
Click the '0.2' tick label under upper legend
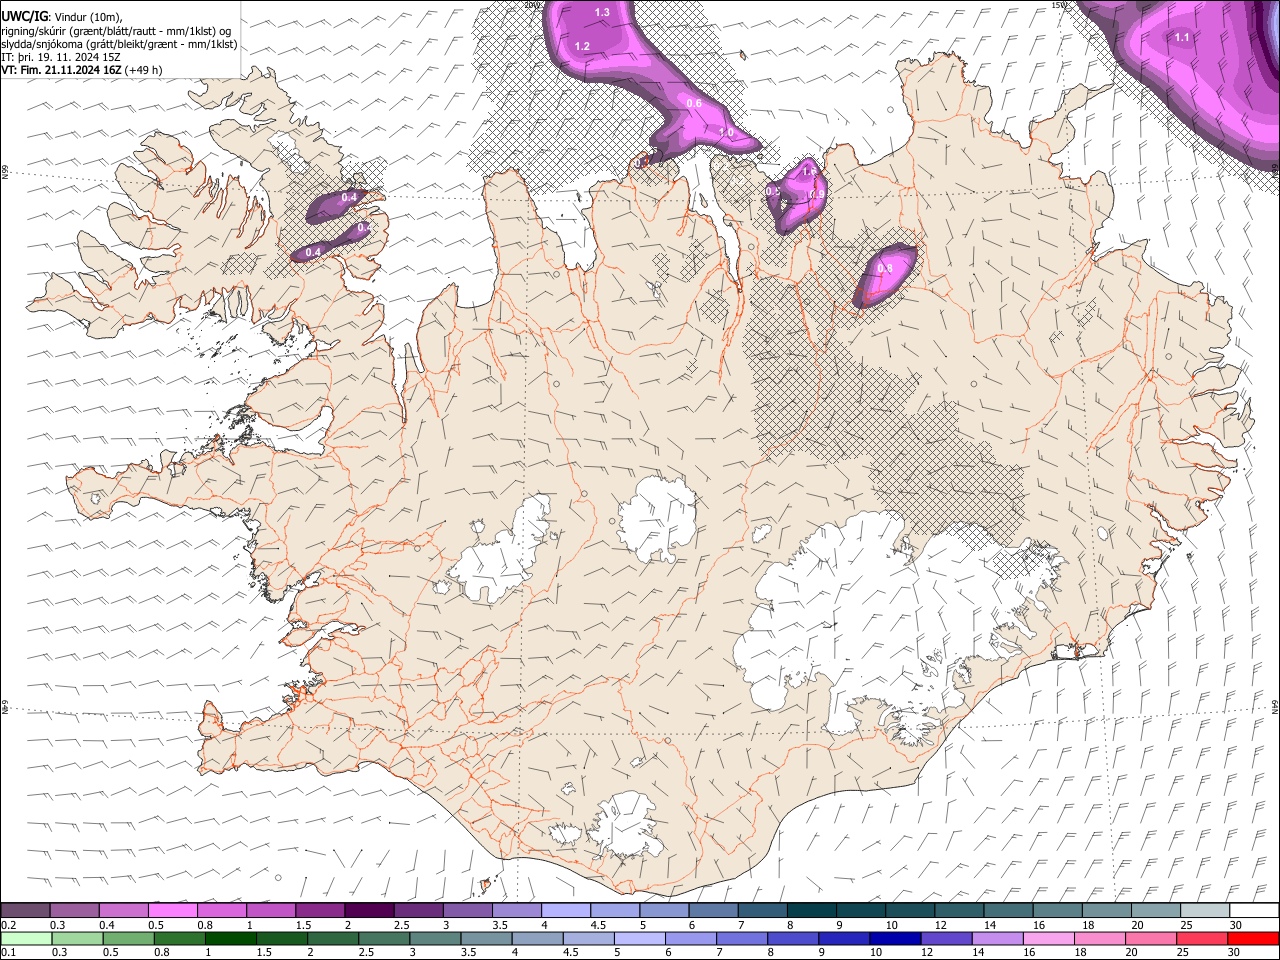8,925
